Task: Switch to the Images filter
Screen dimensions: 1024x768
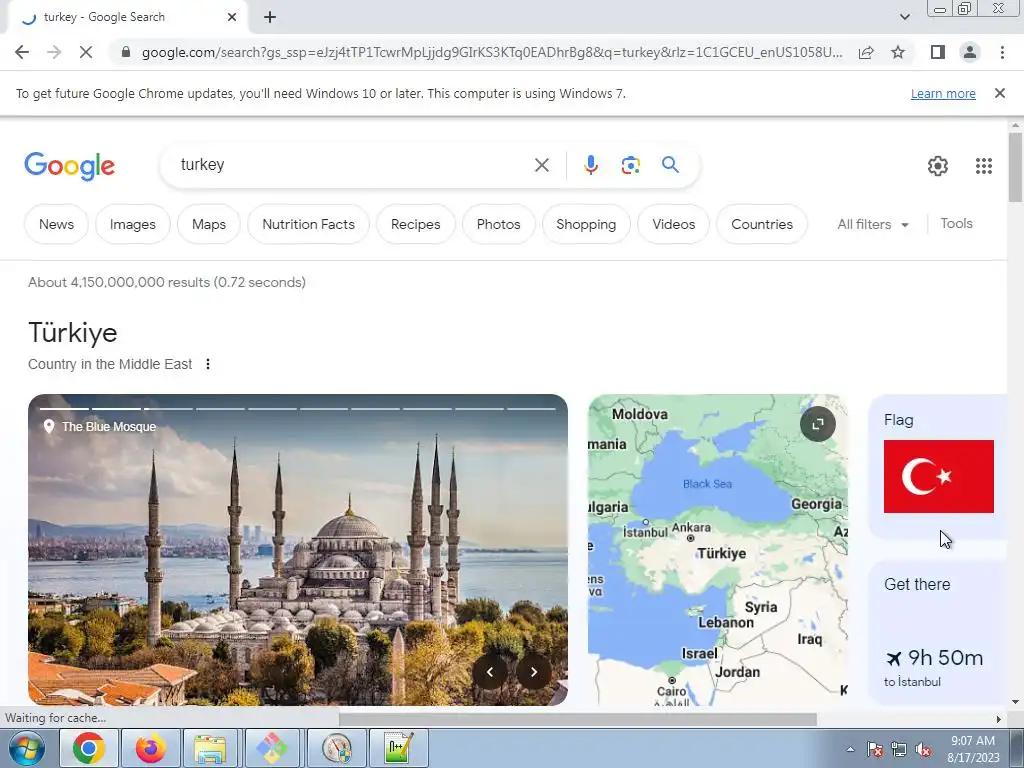Action: (133, 224)
